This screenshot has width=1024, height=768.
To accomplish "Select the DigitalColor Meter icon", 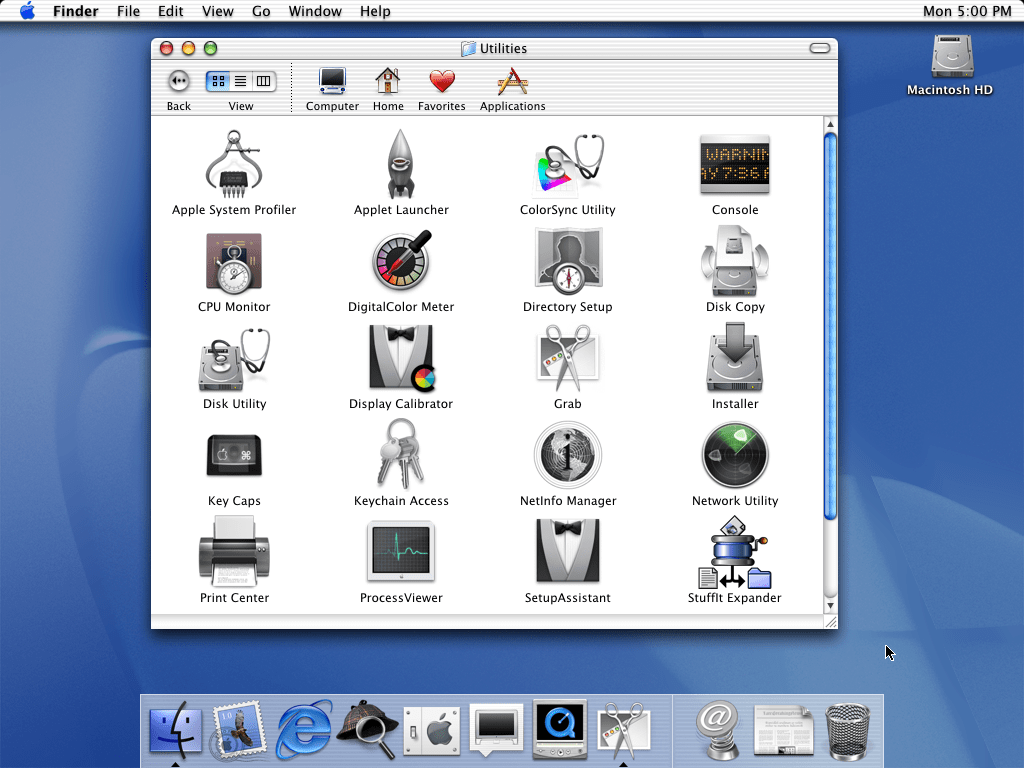I will [401, 262].
